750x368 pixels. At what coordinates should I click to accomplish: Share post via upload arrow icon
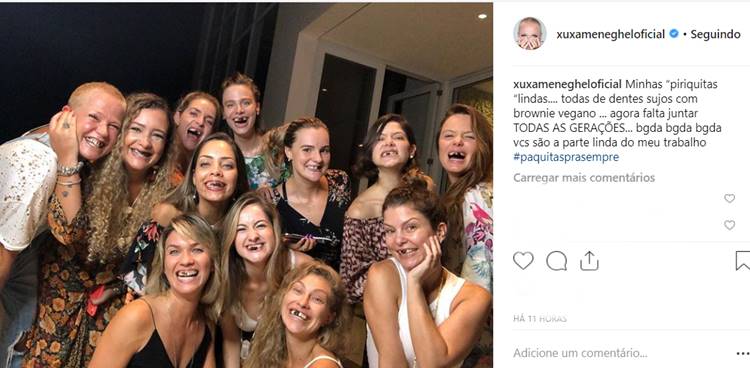point(589,261)
